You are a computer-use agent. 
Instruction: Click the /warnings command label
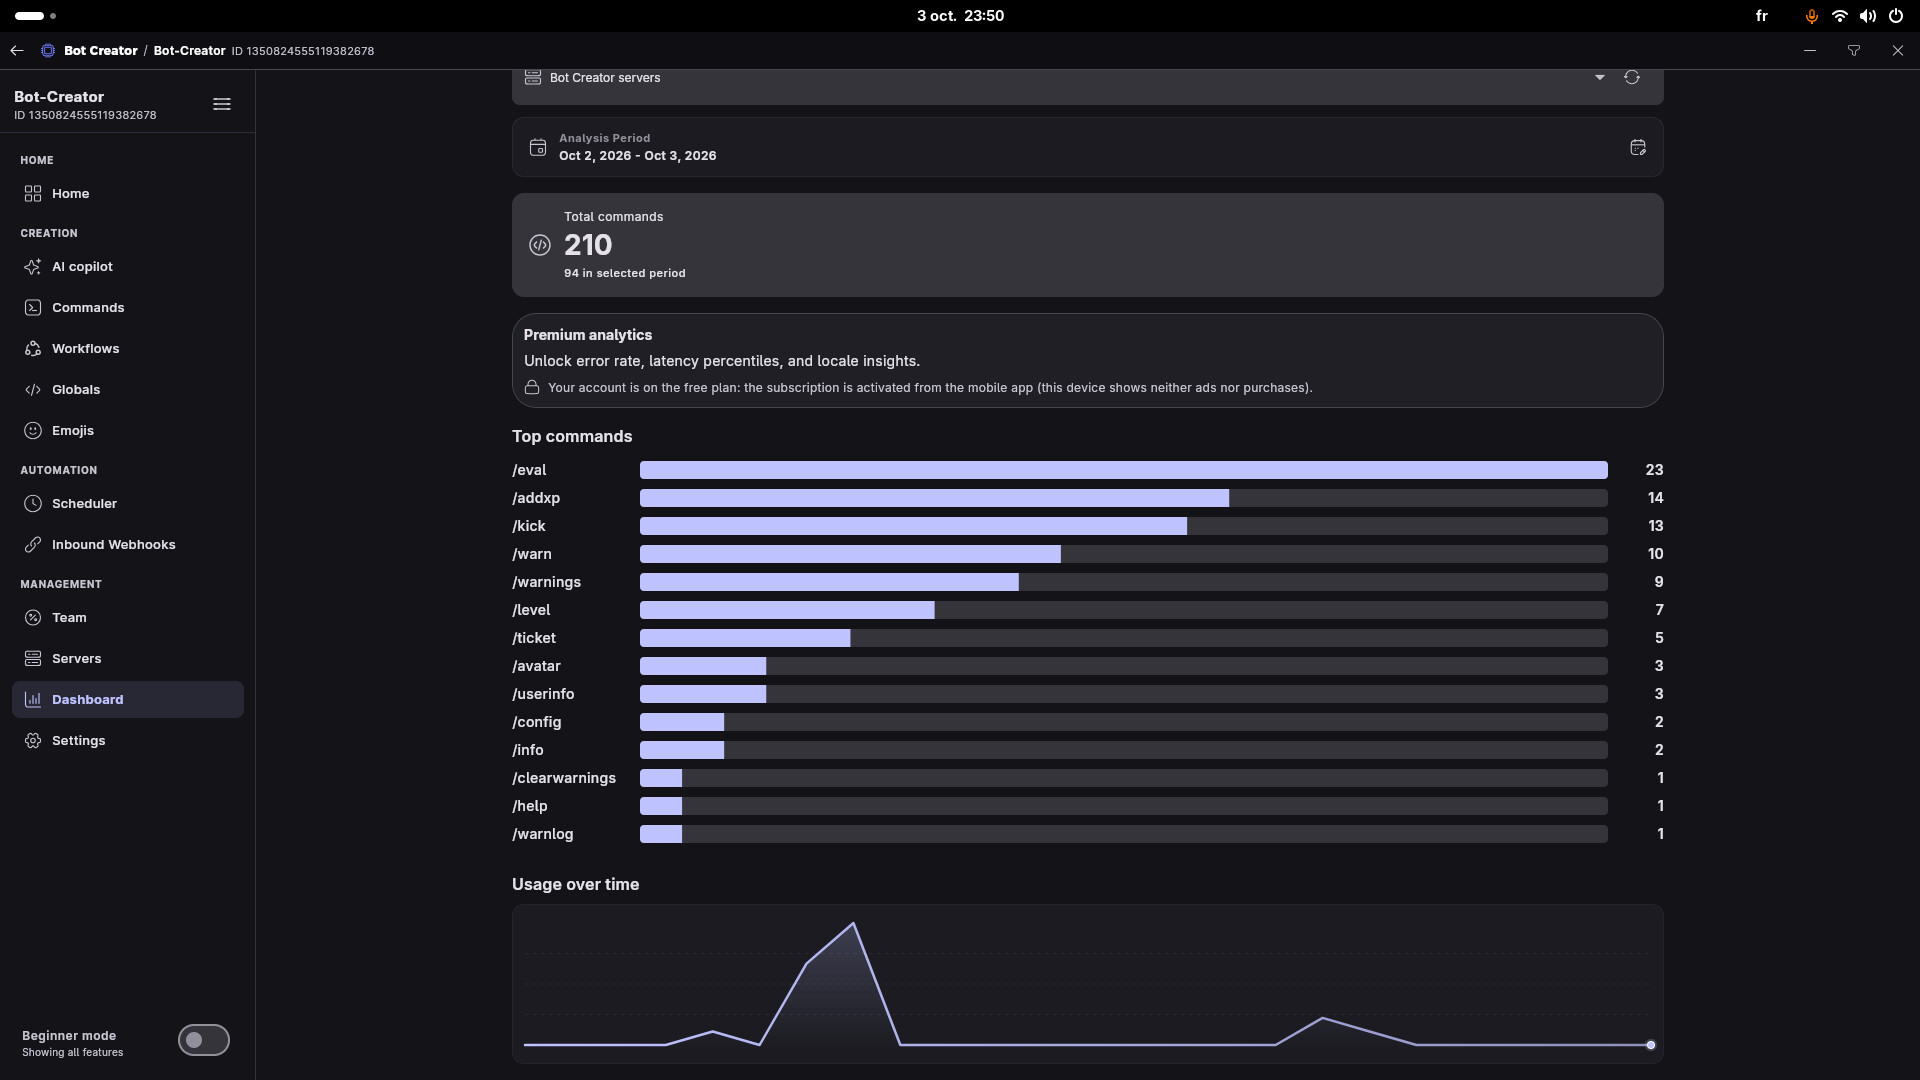click(x=546, y=582)
